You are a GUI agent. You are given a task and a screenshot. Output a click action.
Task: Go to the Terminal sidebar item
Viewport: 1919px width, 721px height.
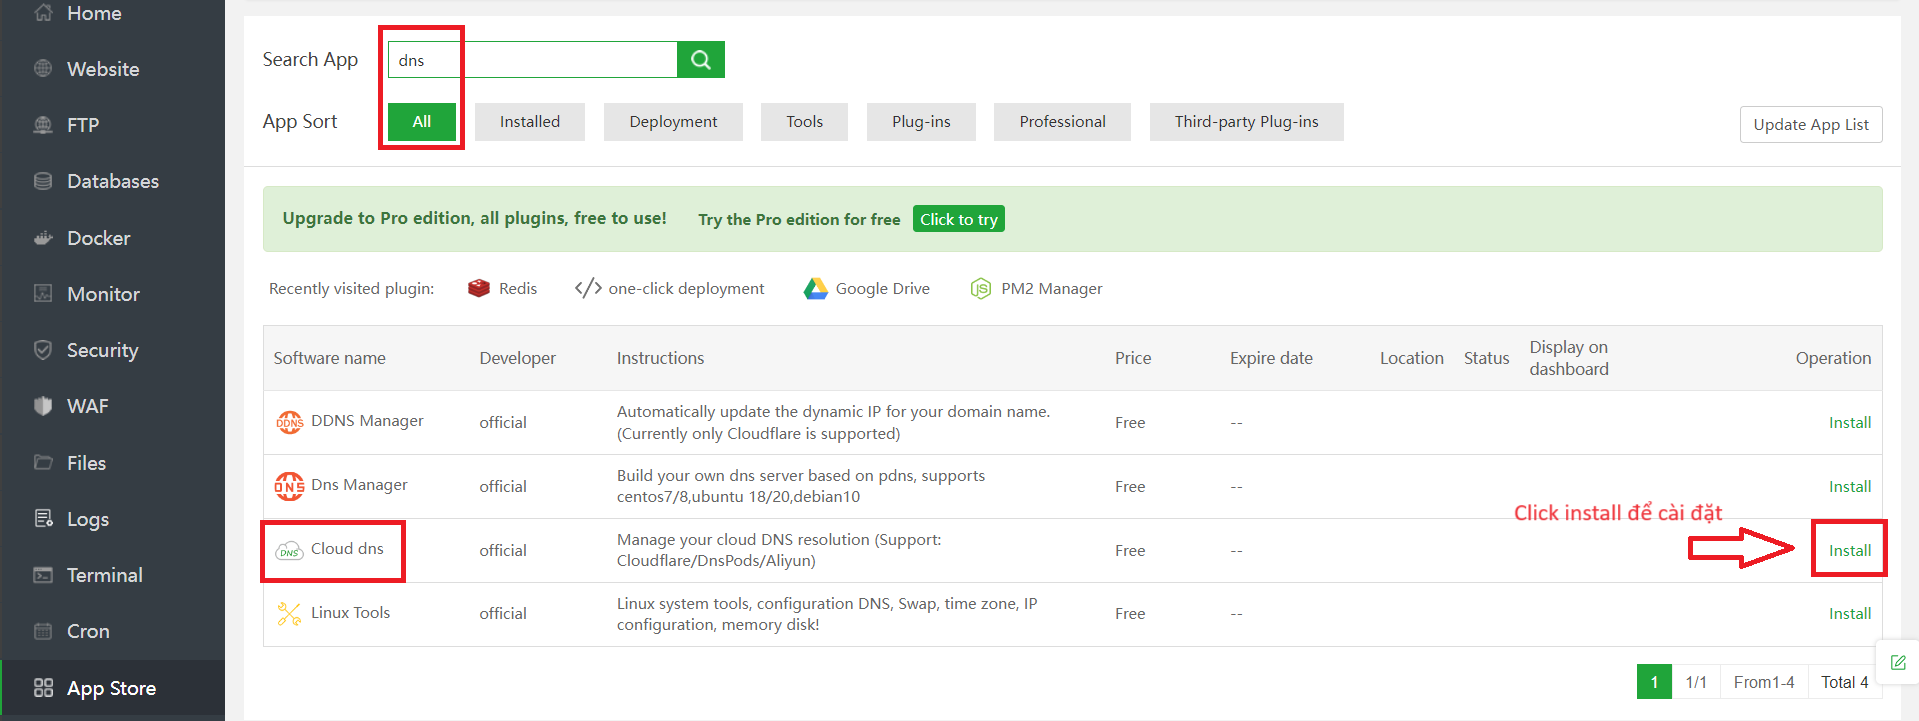pos(104,575)
